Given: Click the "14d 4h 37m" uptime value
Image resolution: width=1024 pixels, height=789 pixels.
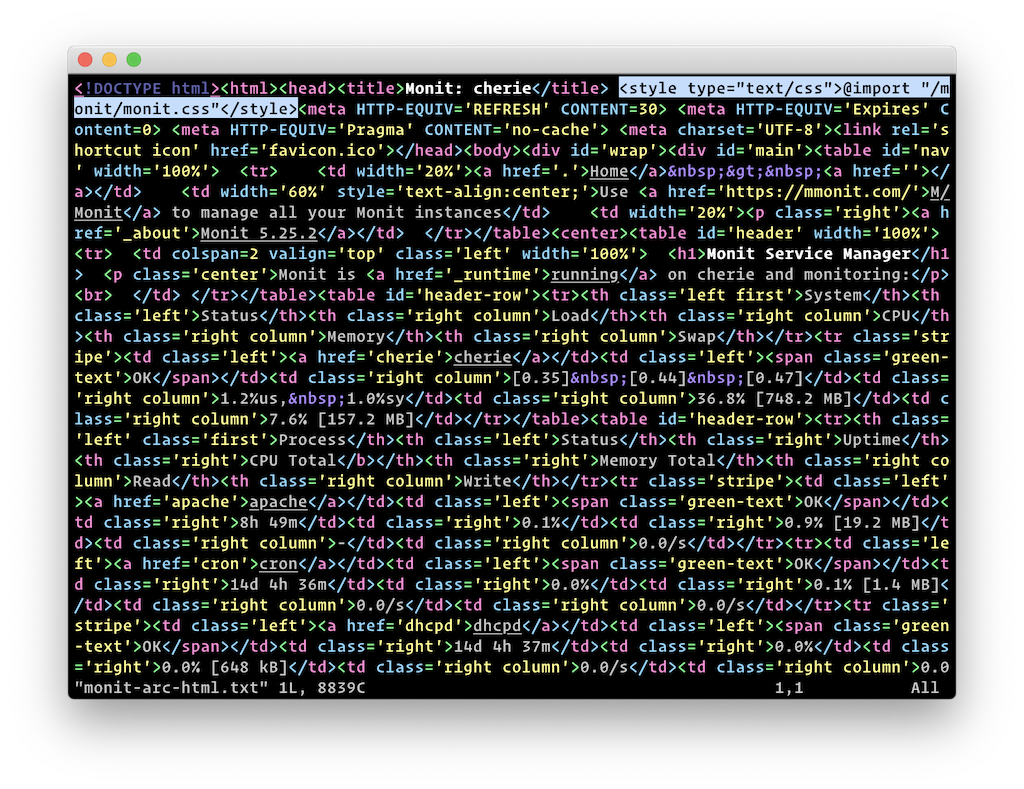Looking at the screenshot, I should [502, 647].
